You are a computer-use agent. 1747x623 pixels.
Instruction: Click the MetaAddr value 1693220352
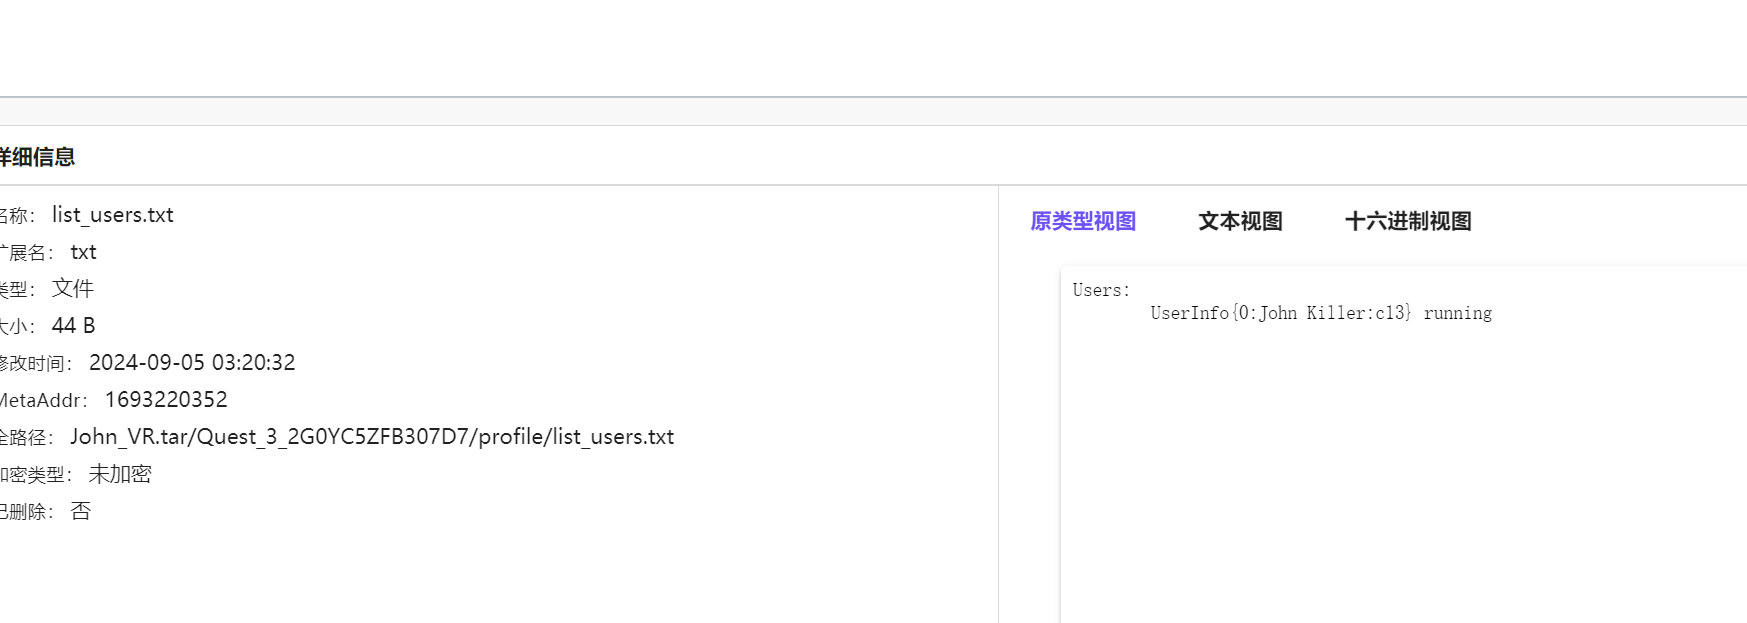(x=166, y=400)
